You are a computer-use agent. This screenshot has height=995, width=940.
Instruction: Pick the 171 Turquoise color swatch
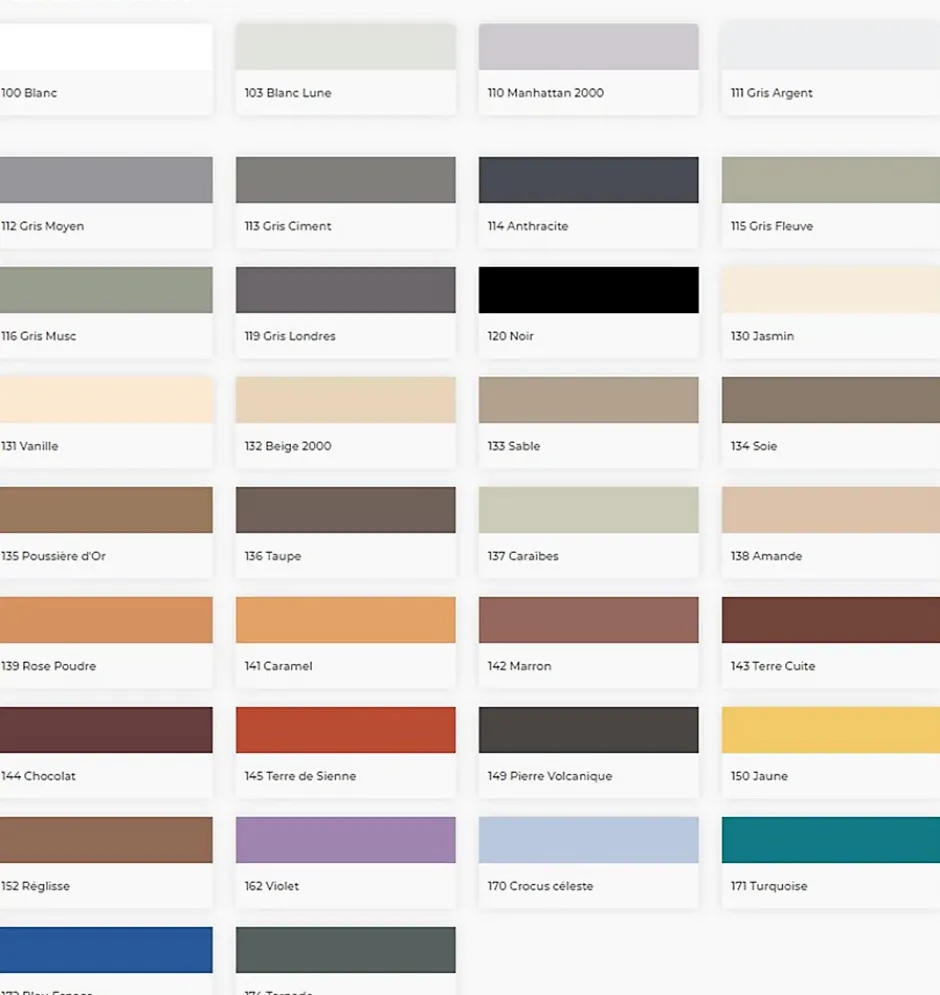coord(830,840)
